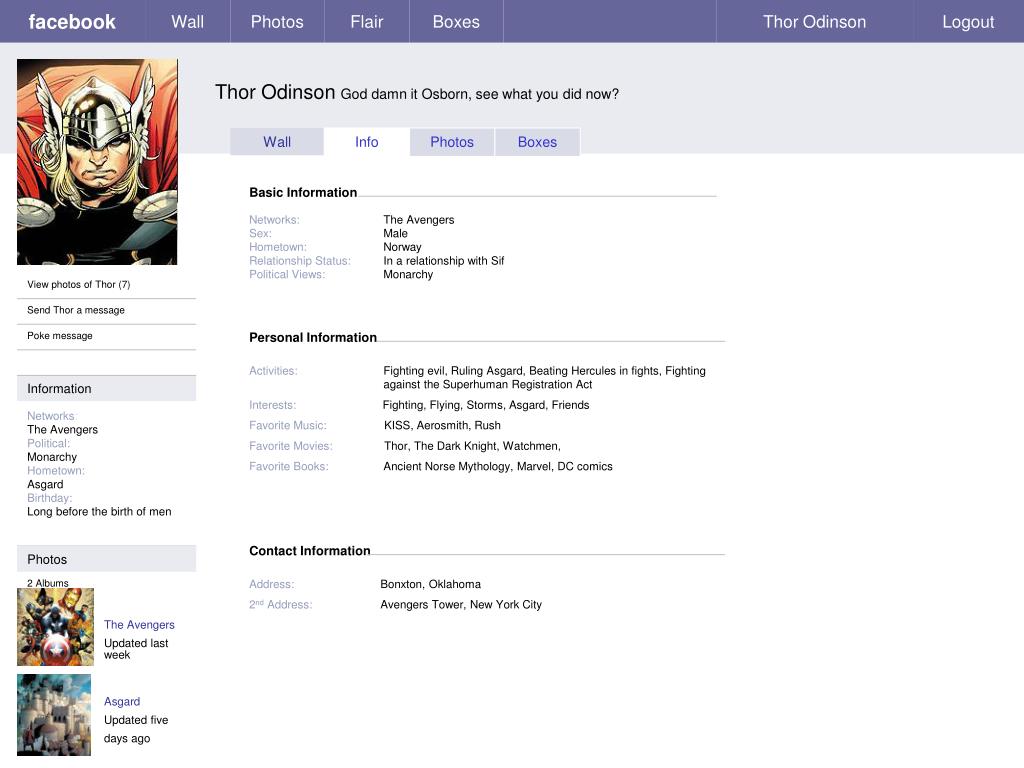The width and height of the screenshot is (1024, 768).
Task: Click View photos of Thor (7)
Action: coord(78,285)
